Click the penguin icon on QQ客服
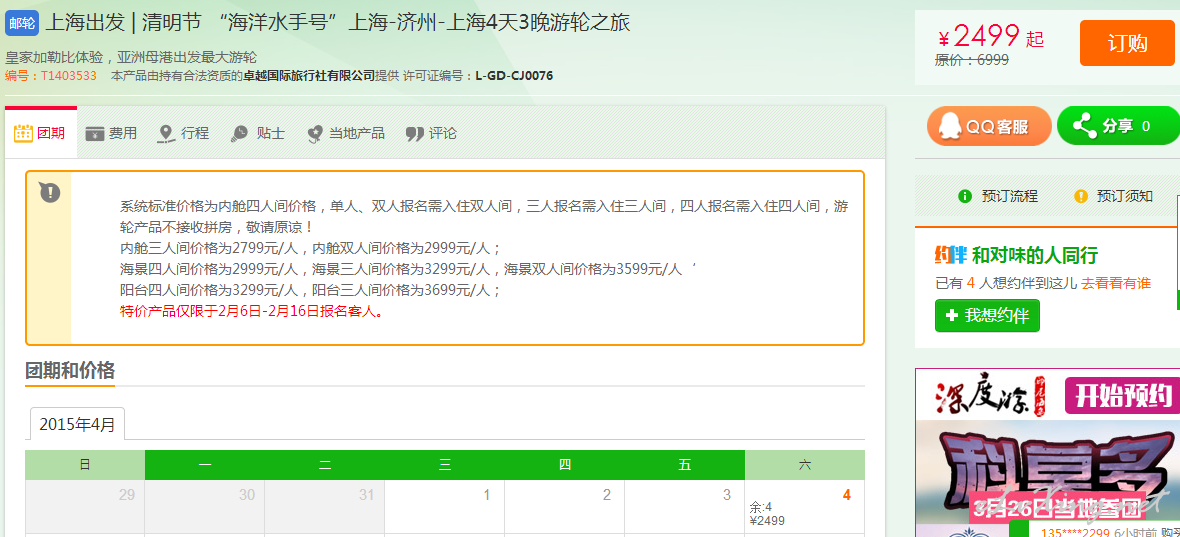This screenshot has height=537, width=1180. (950, 126)
